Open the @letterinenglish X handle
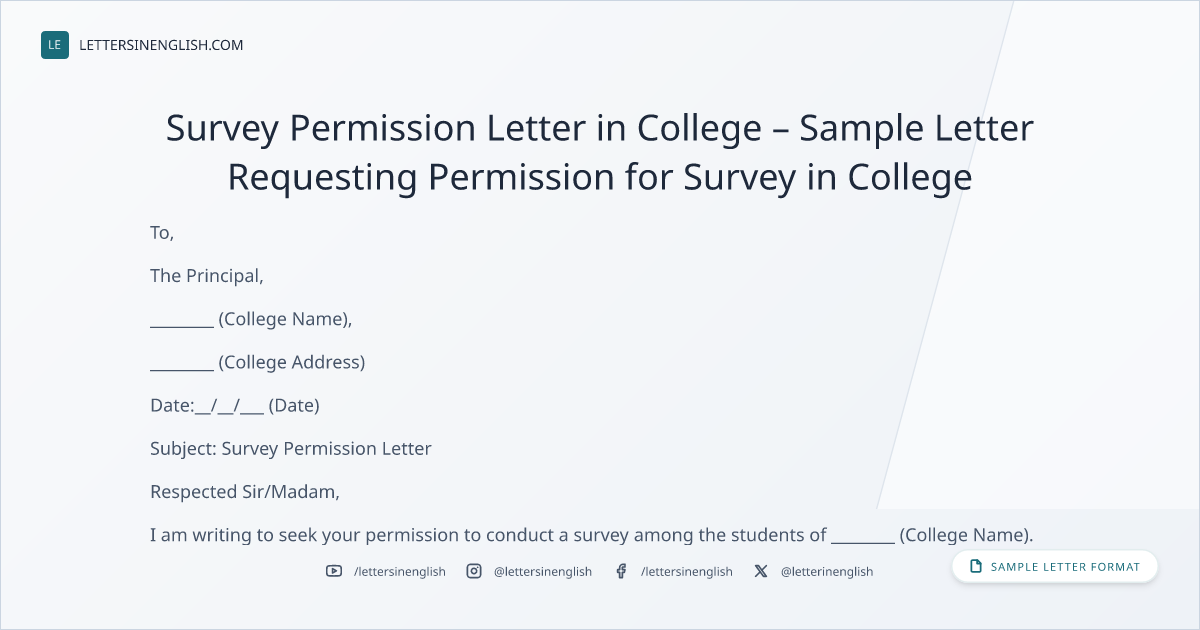This screenshot has height=630, width=1200. pos(827,571)
